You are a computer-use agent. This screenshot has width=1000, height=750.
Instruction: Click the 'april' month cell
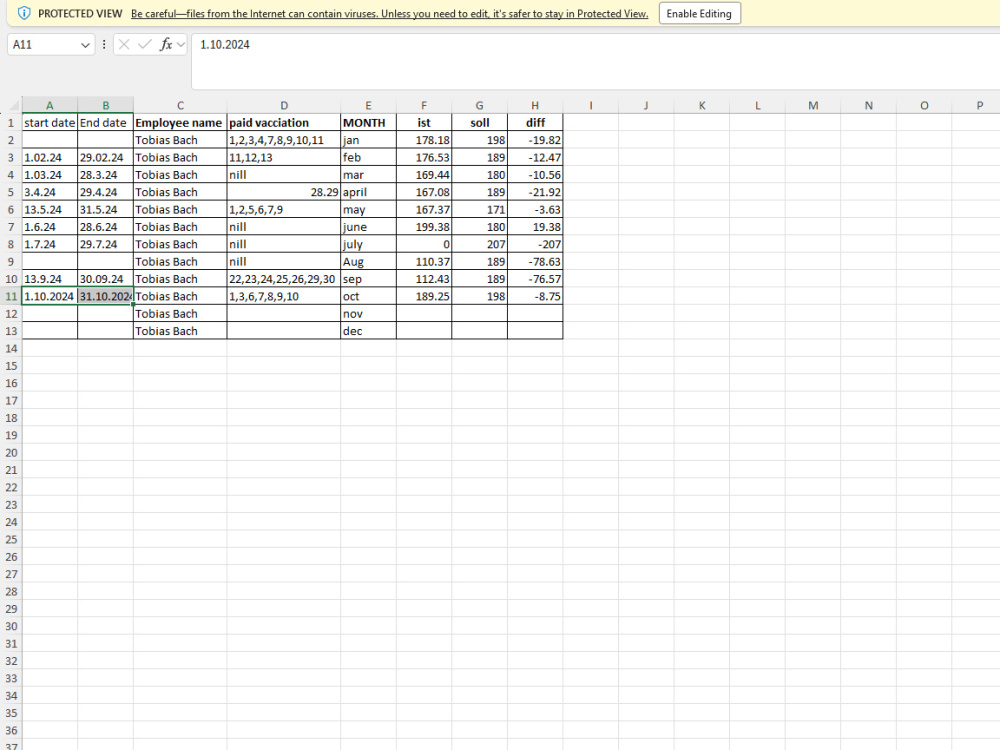(x=368, y=192)
